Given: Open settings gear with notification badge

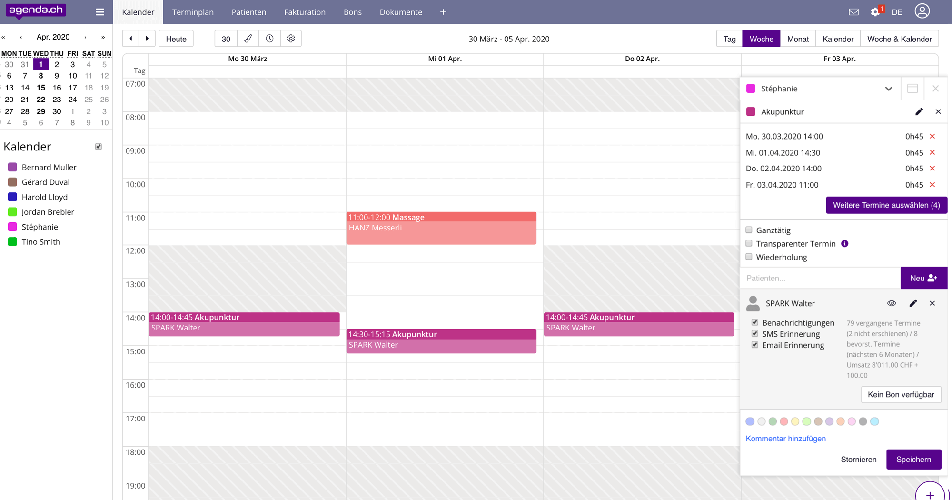Looking at the screenshot, I should (875, 12).
